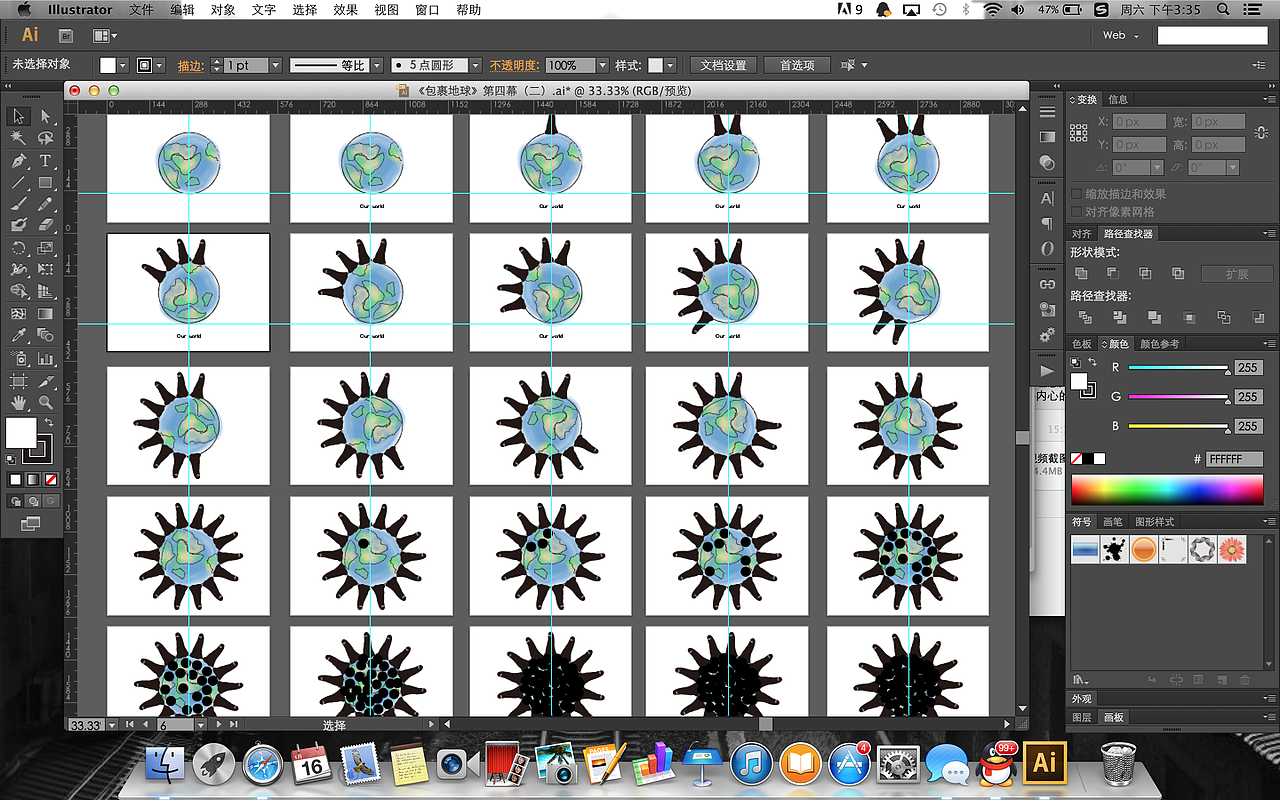Choose the Rectangle tool
The image size is (1280, 800).
[45, 182]
